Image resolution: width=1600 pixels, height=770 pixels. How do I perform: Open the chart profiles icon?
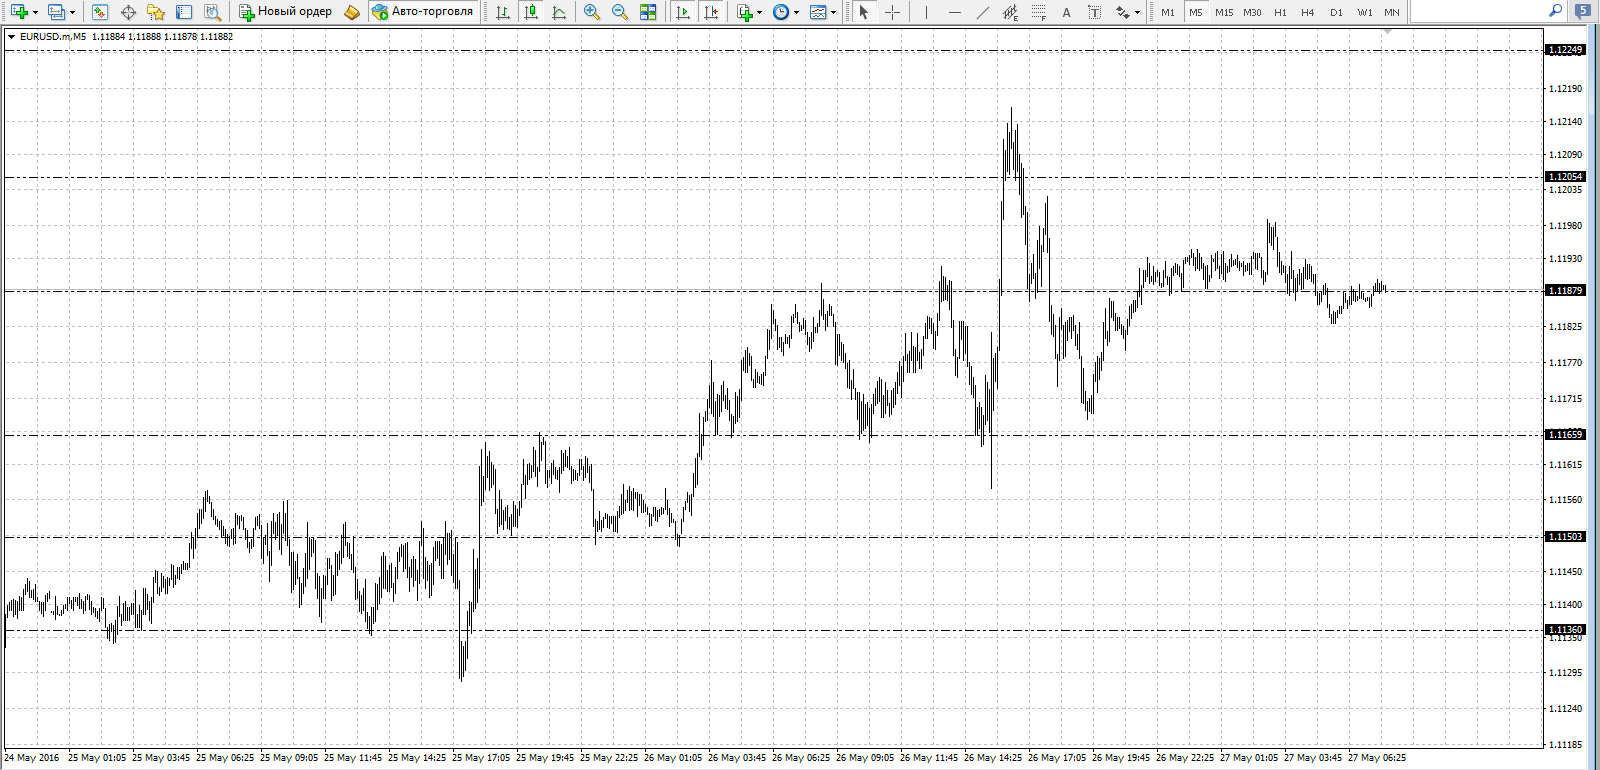56,12
